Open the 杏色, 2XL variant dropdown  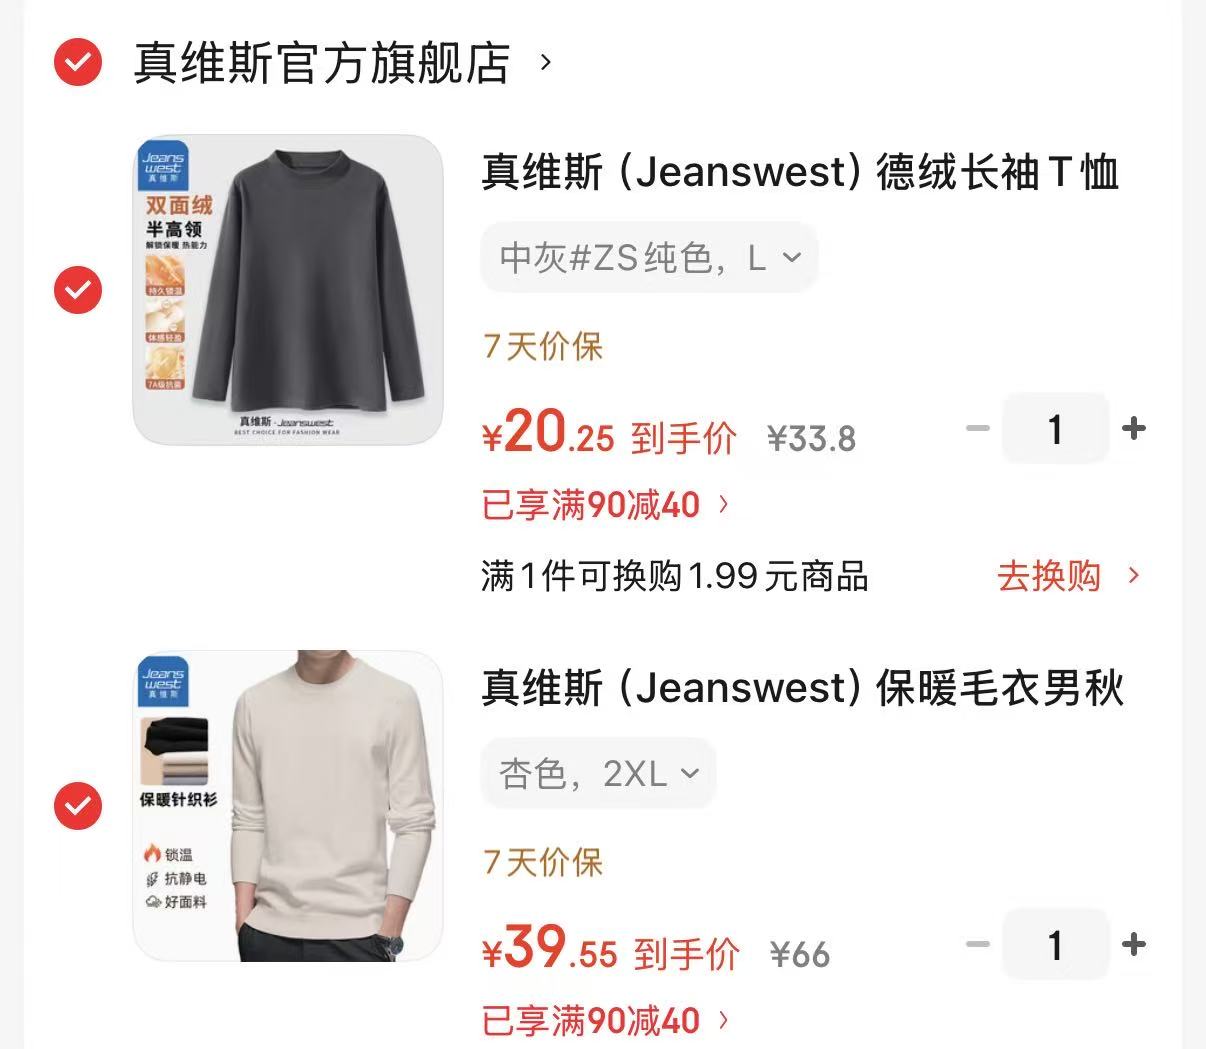[598, 774]
